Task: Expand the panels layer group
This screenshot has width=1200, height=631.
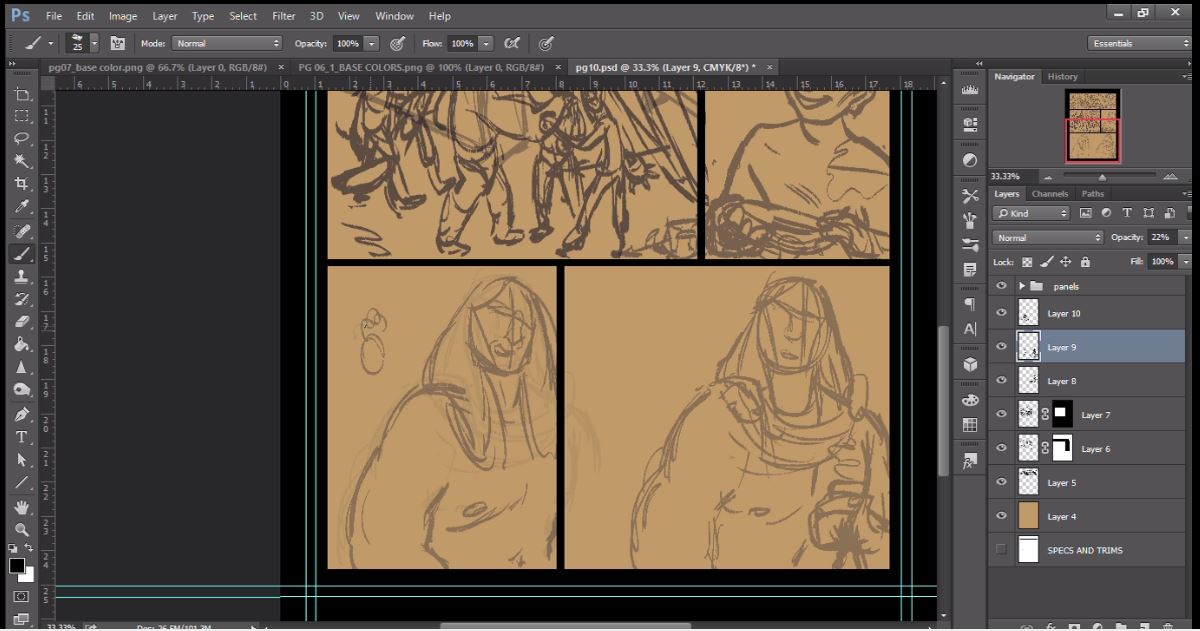Action: pyautogui.click(x=1022, y=286)
